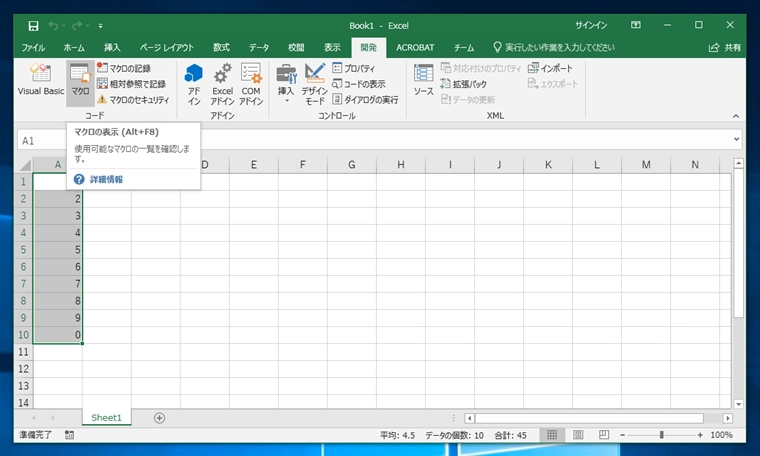
Task: Switch to Normal view in status bar
Action: click(552, 435)
